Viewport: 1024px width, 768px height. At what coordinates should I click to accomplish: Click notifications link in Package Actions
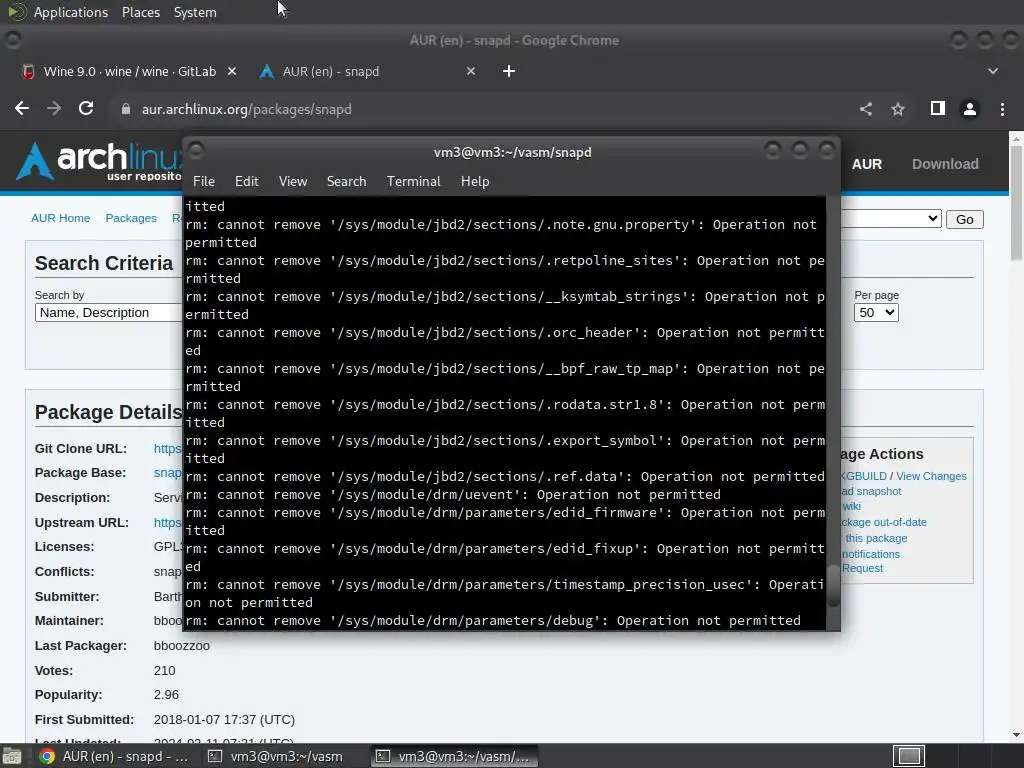[x=871, y=554]
